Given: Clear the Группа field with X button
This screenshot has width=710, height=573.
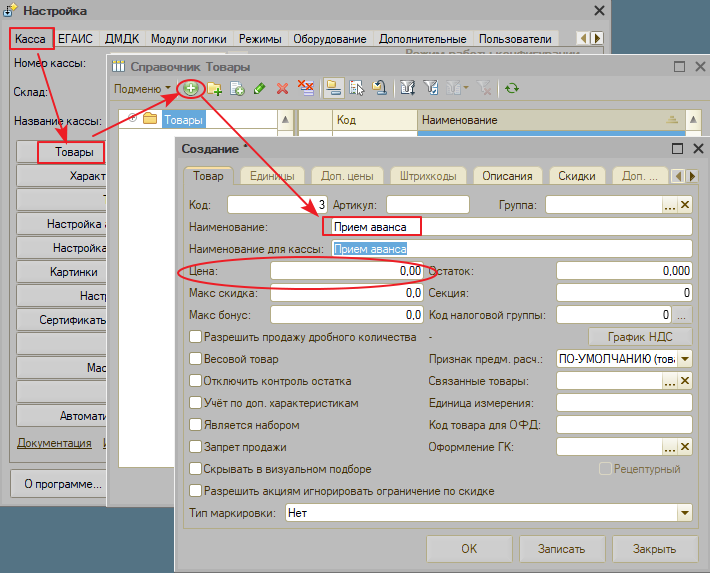Looking at the screenshot, I should [685, 205].
